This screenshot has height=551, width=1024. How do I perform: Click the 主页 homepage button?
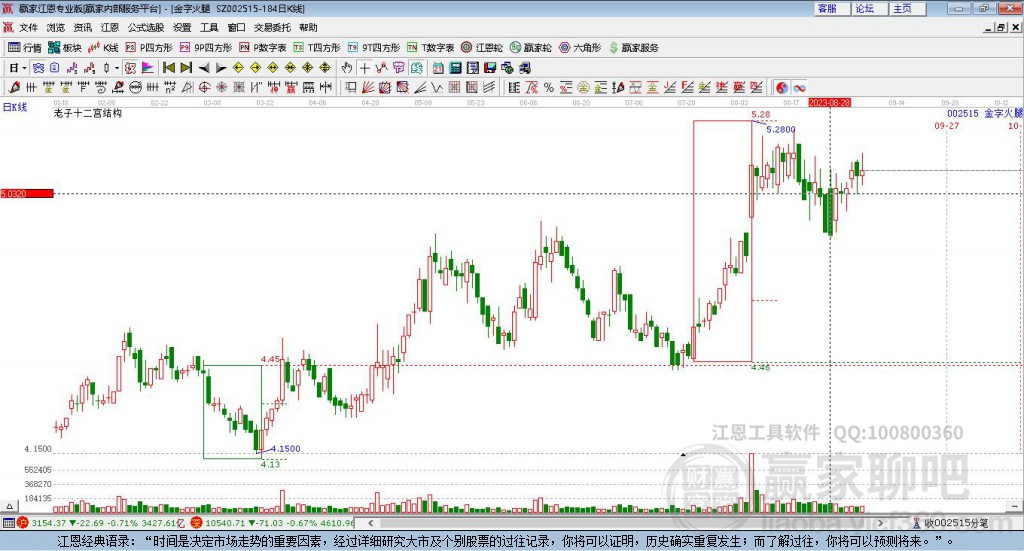(907, 8)
